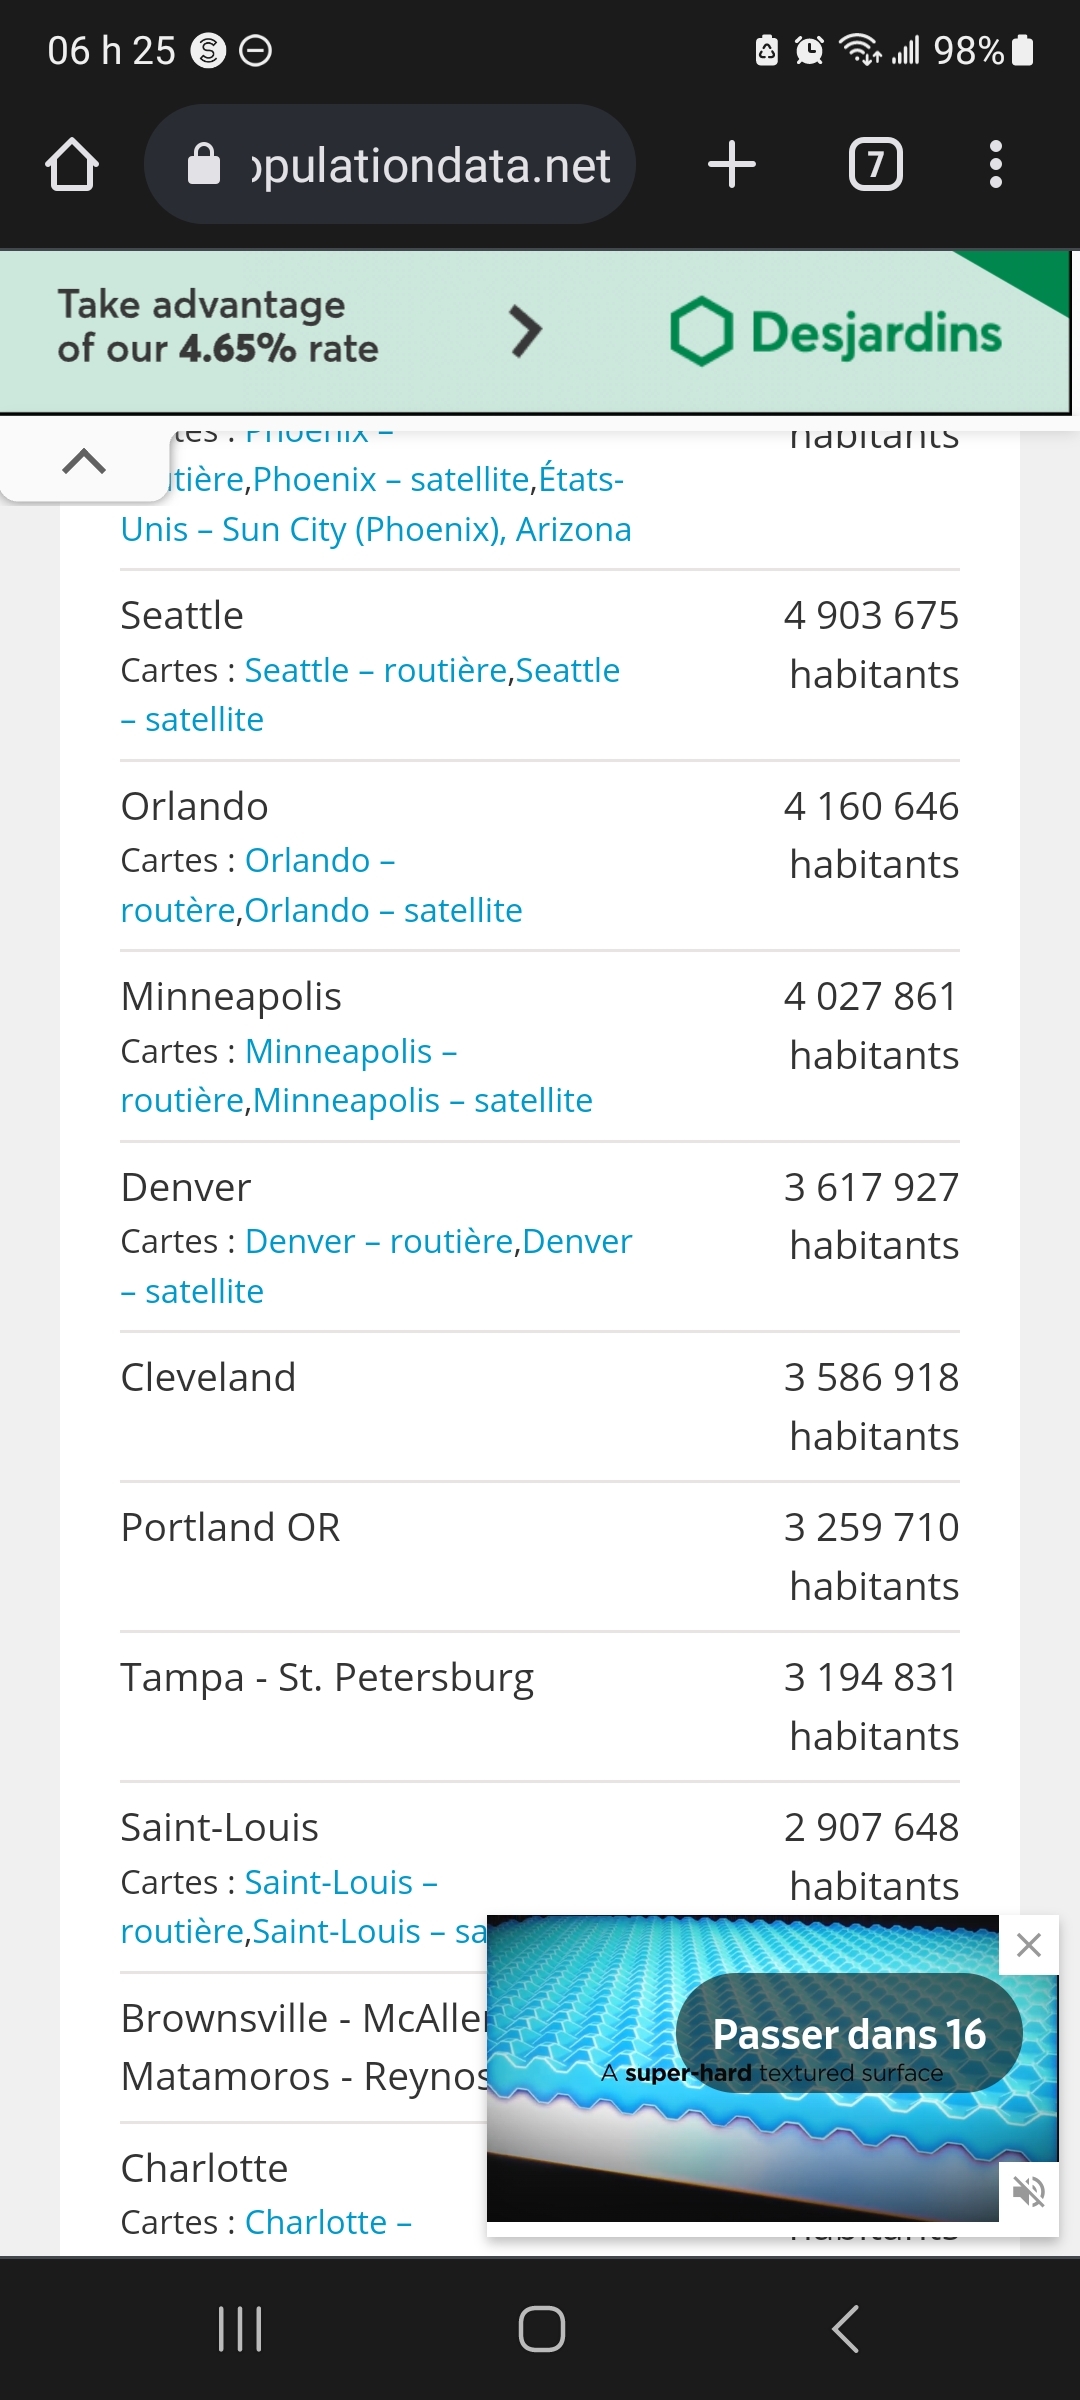The image size is (1080, 2400).
Task: Tap the arrow on Desjardins banner
Action: (x=526, y=332)
